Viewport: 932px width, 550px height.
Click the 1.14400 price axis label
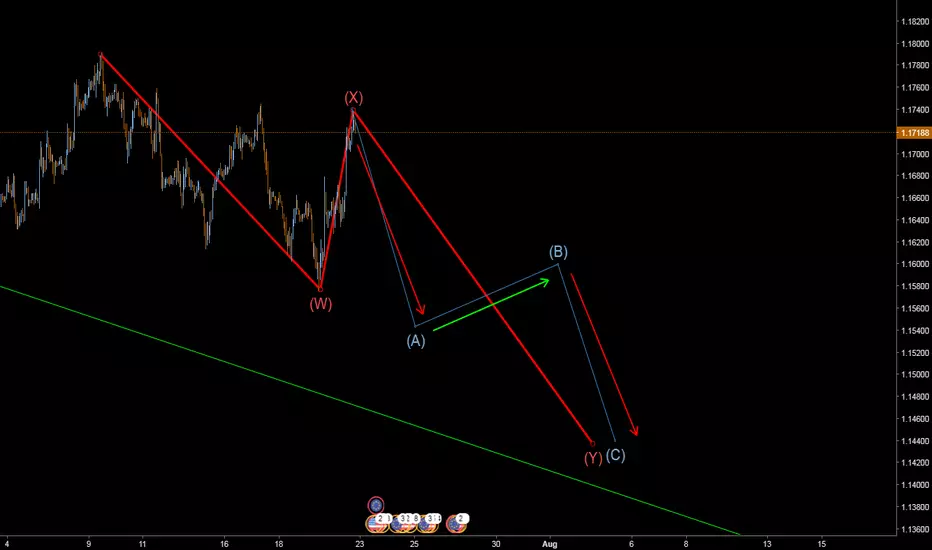pyautogui.click(x=915, y=441)
